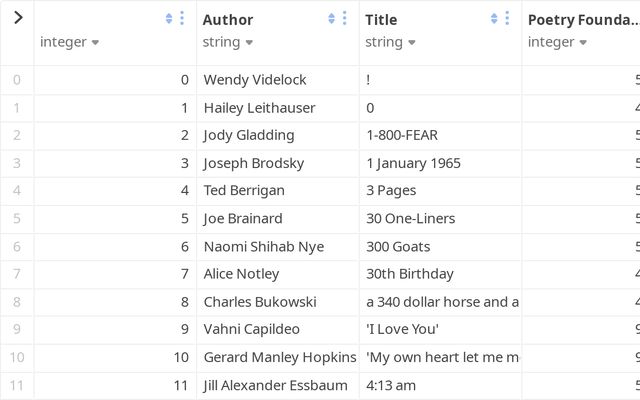
Task: Click the Title column header label
Action: 381,19
